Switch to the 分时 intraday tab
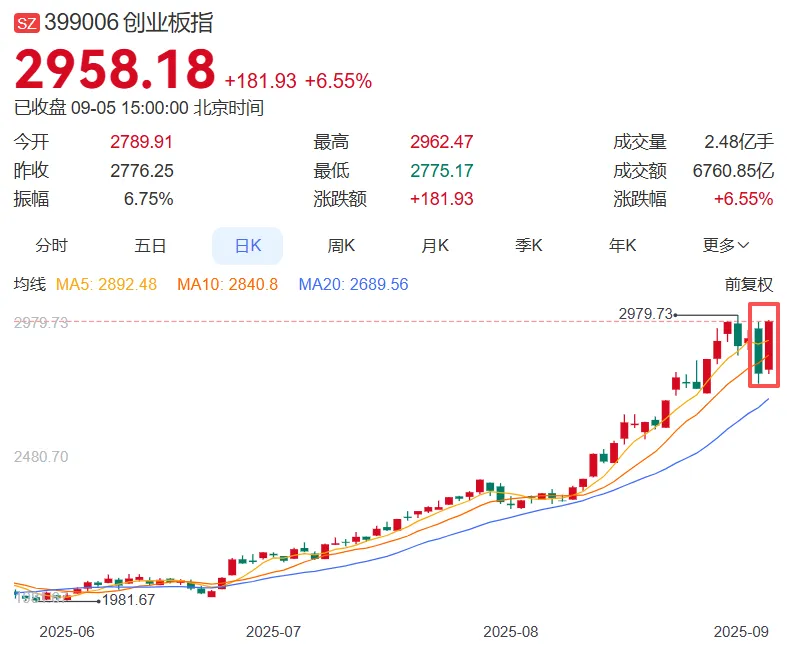The height and width of the screenshot is (649, 787). click(51, 245)
